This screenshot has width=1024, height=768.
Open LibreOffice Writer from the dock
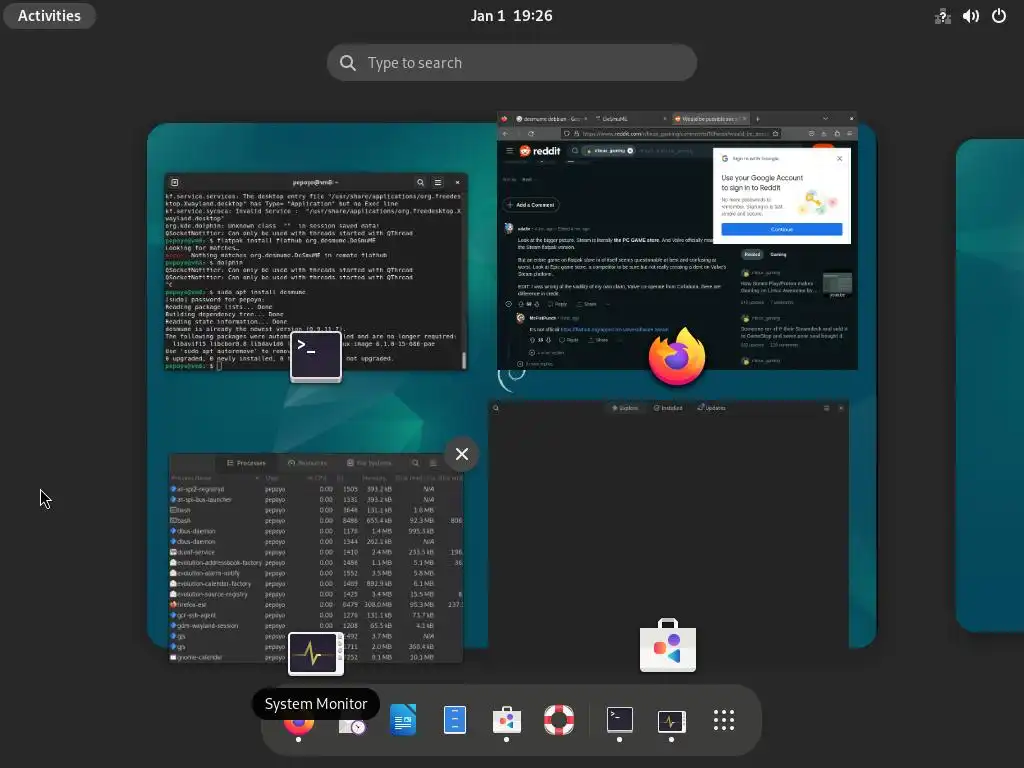[403, 720]
